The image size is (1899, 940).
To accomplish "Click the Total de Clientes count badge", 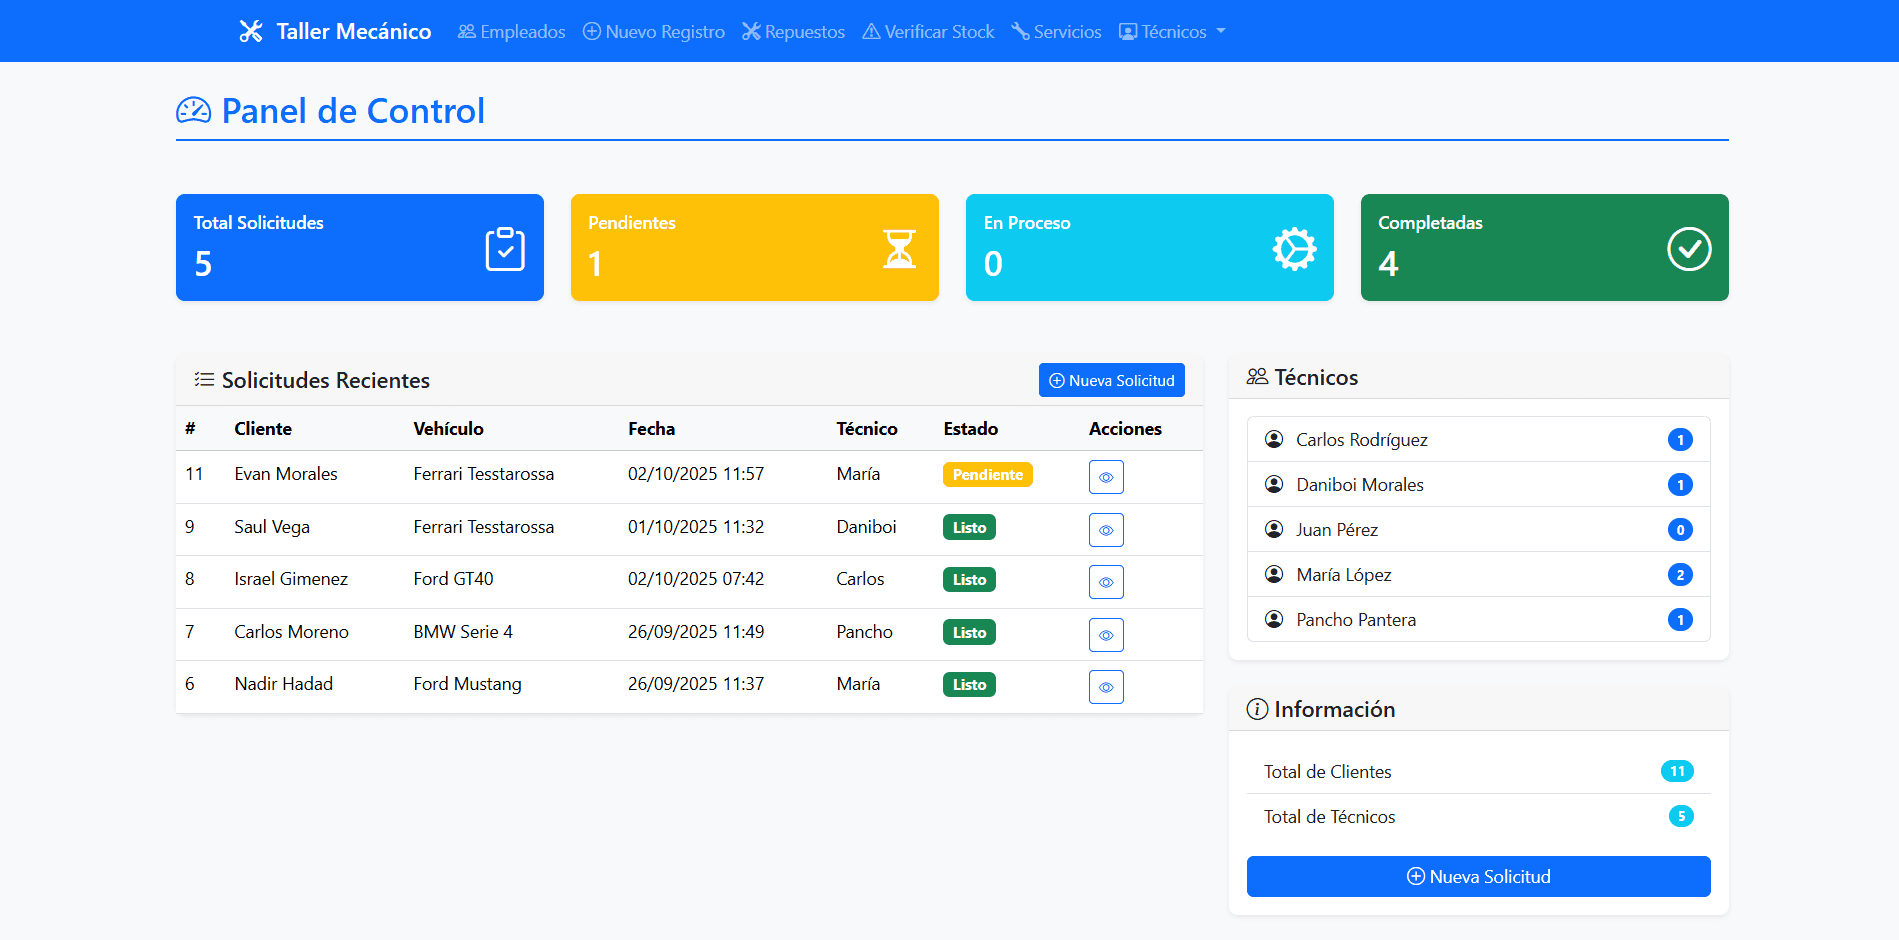I will (x=1677, y=771).
